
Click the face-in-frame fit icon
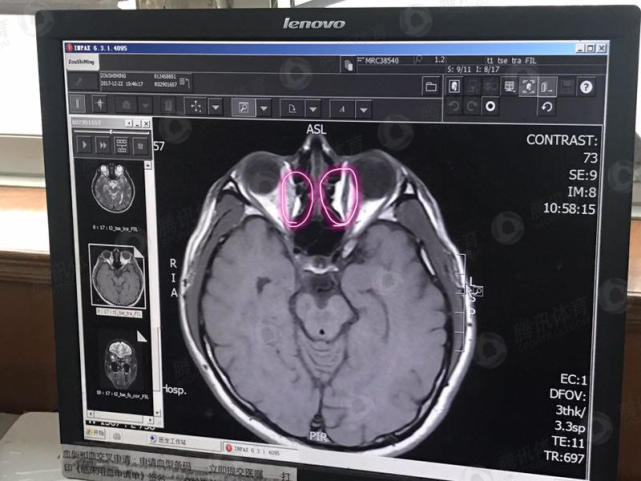(528, 87)
